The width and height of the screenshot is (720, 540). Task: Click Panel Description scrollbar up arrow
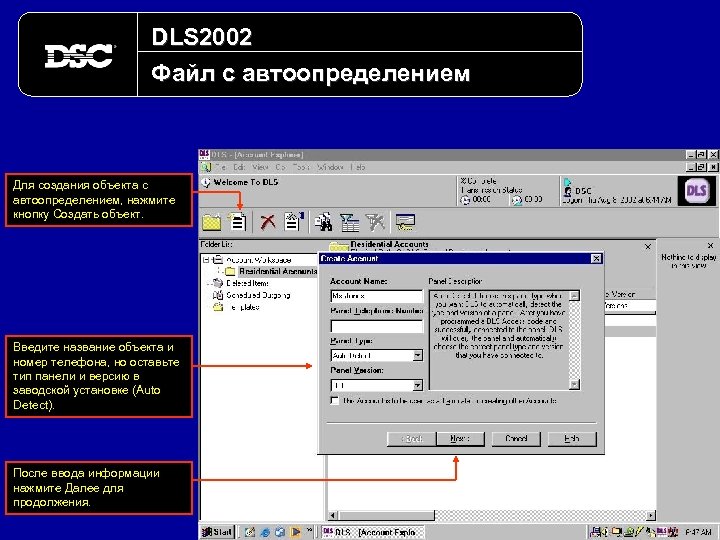click(574, 296)
